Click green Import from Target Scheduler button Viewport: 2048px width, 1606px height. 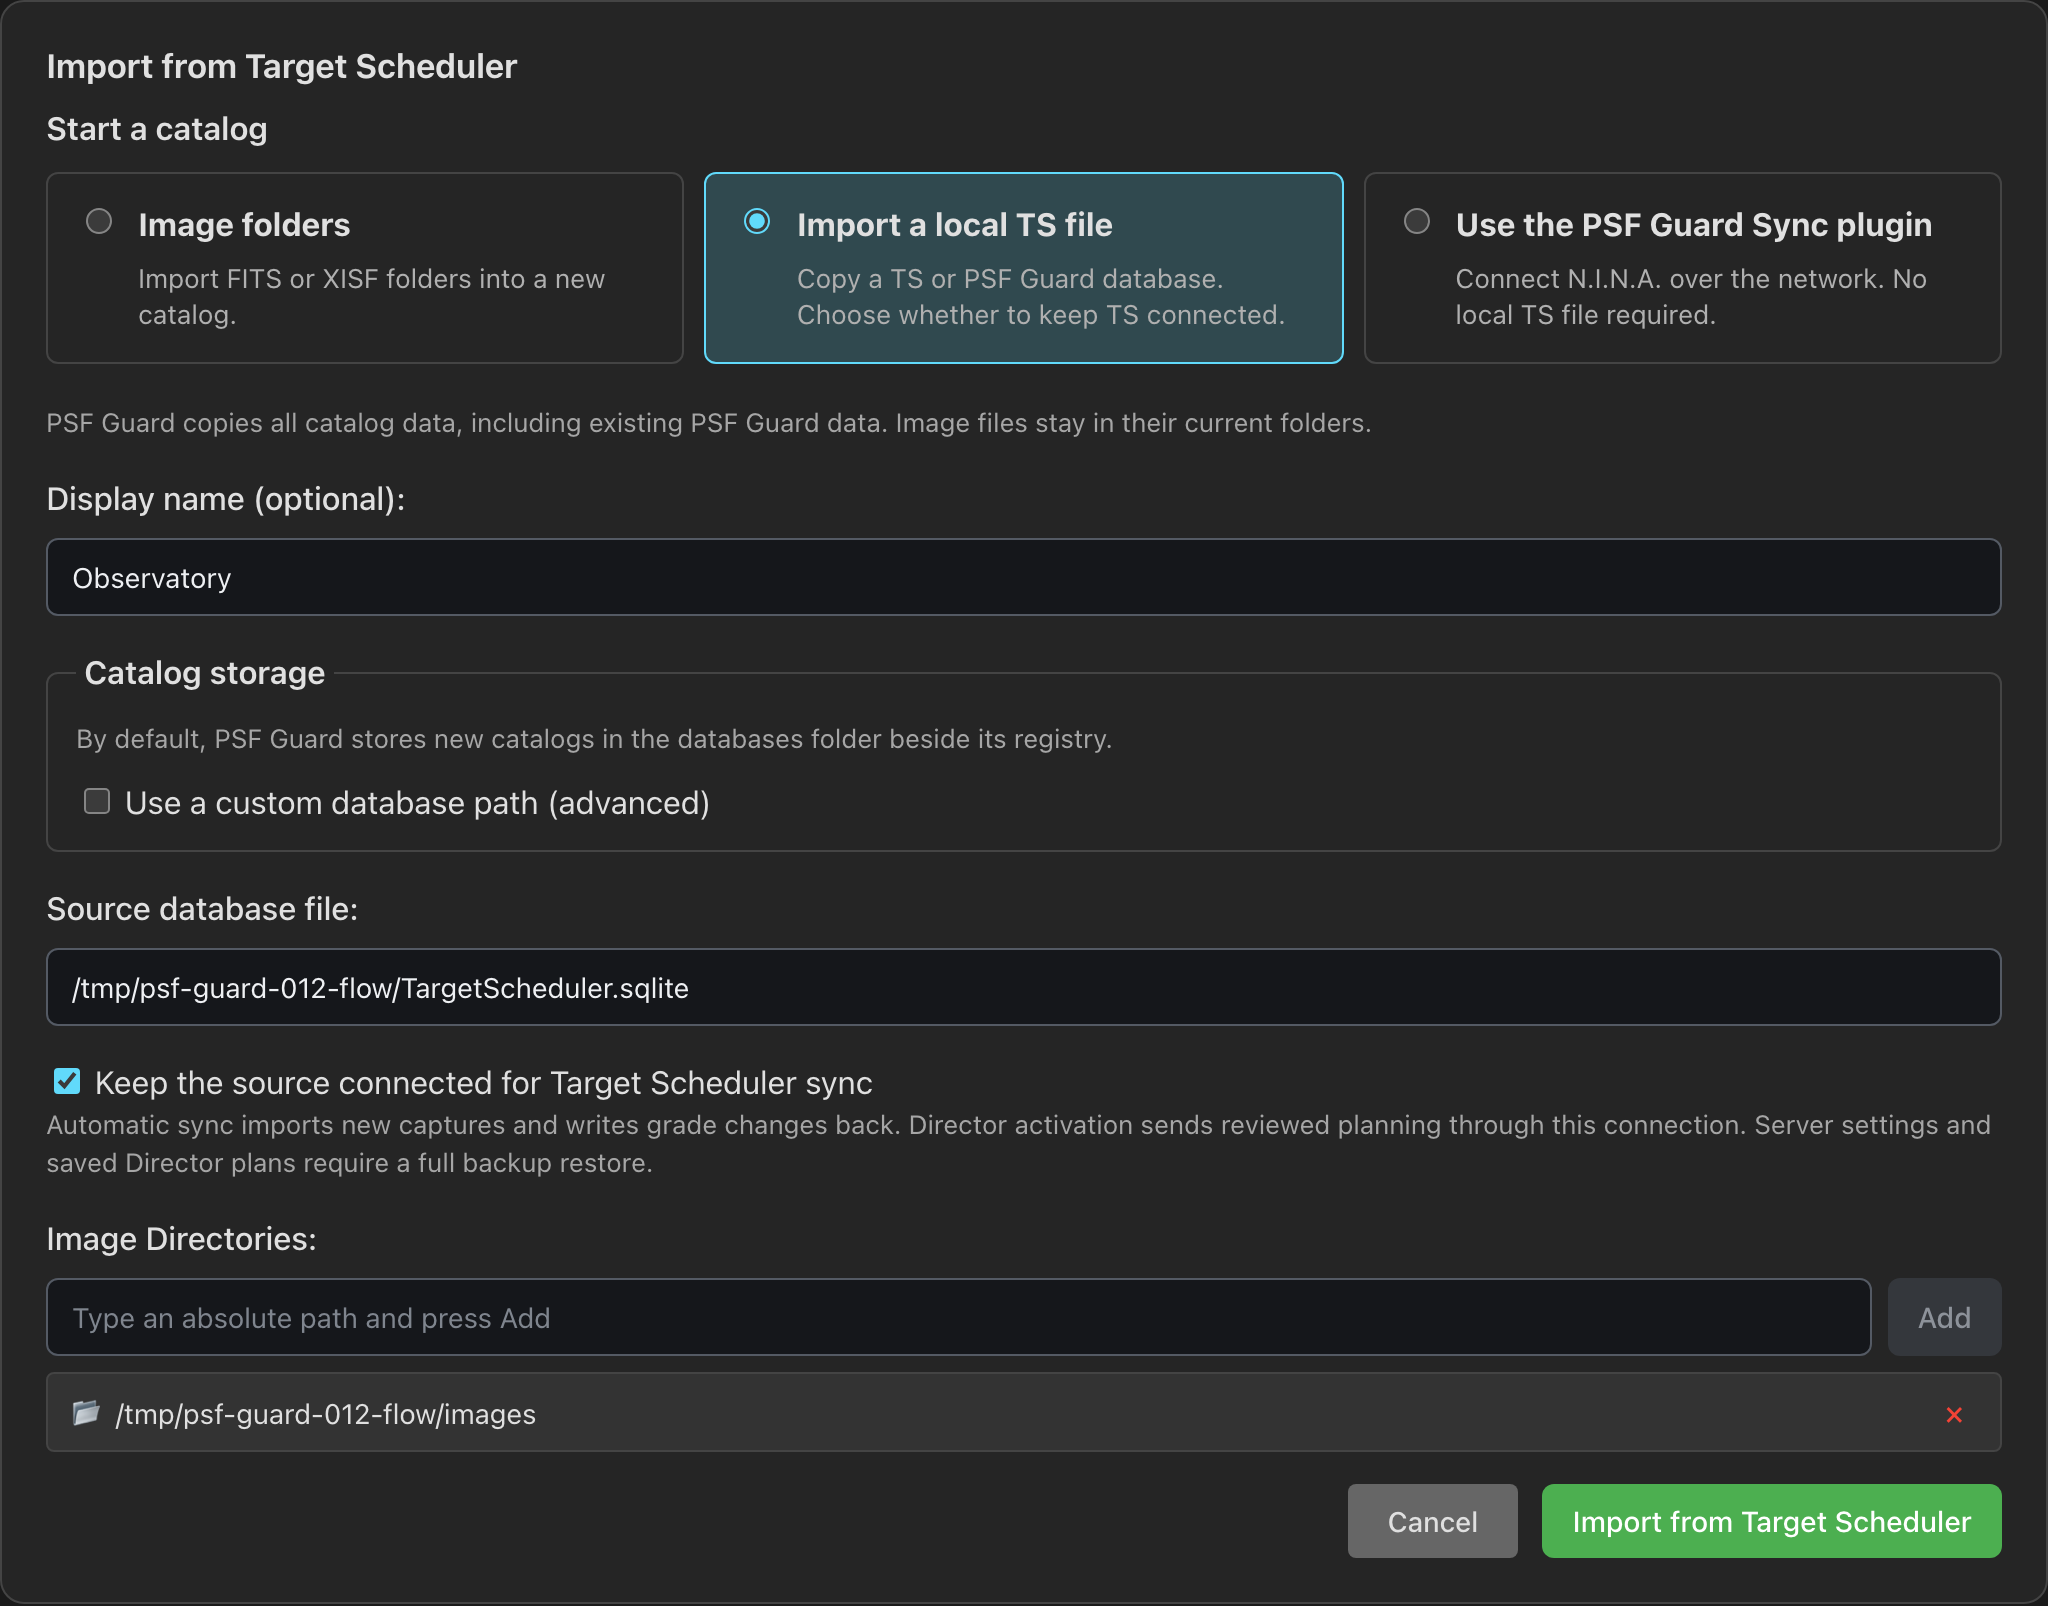(x=1771, y=1521)
